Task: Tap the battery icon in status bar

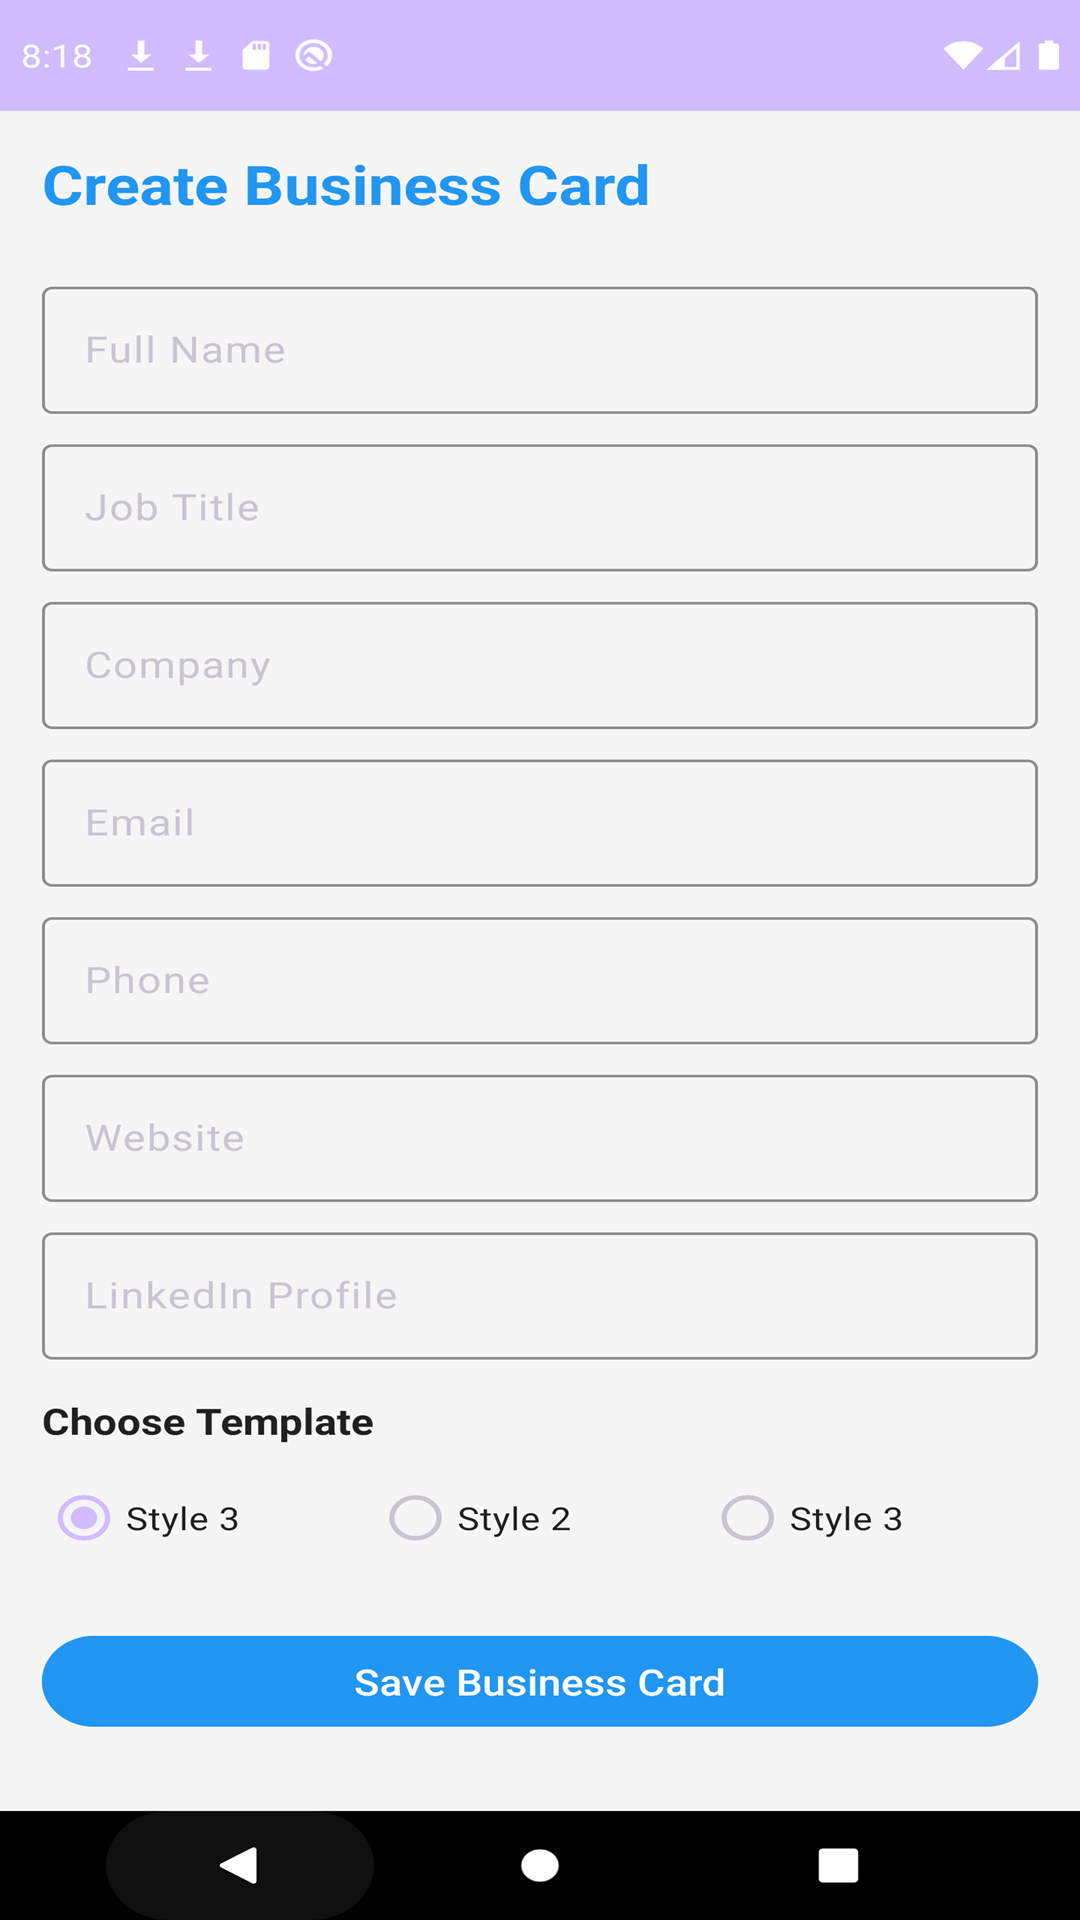Action: click(1048, 56)
